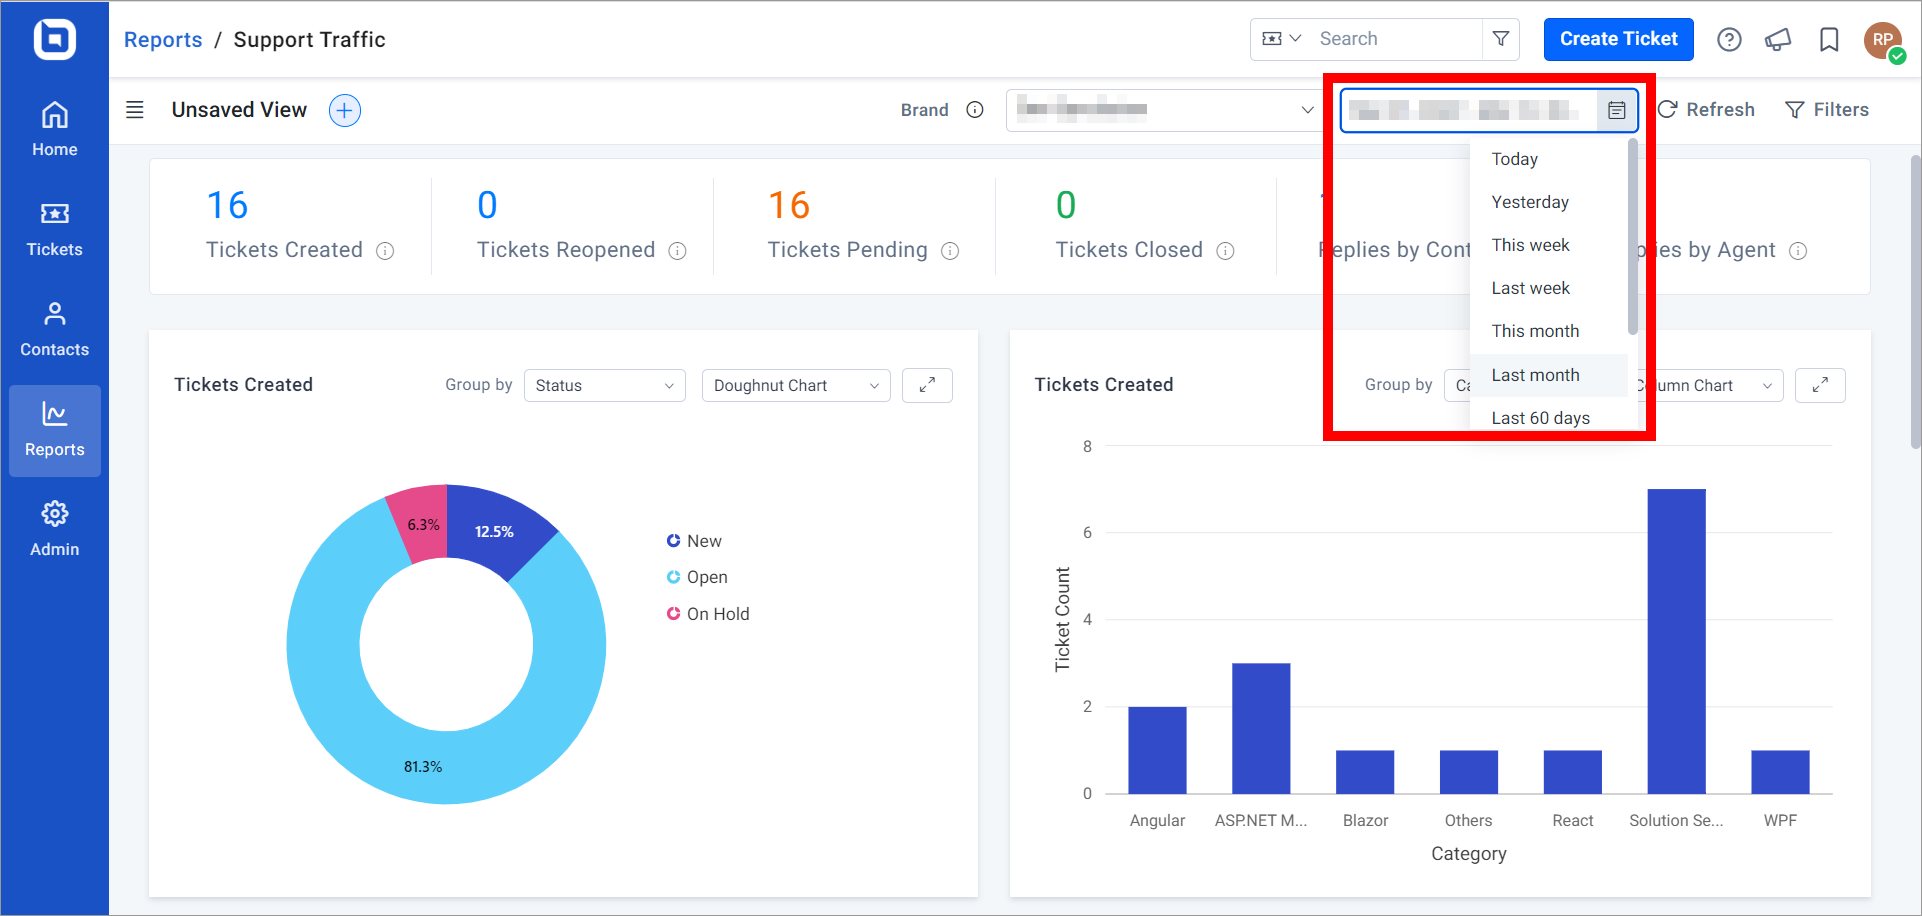Toggle the hamburger menu beside Unsaved View
This screenshot has width=1922, height=916.
click(135, 110)
